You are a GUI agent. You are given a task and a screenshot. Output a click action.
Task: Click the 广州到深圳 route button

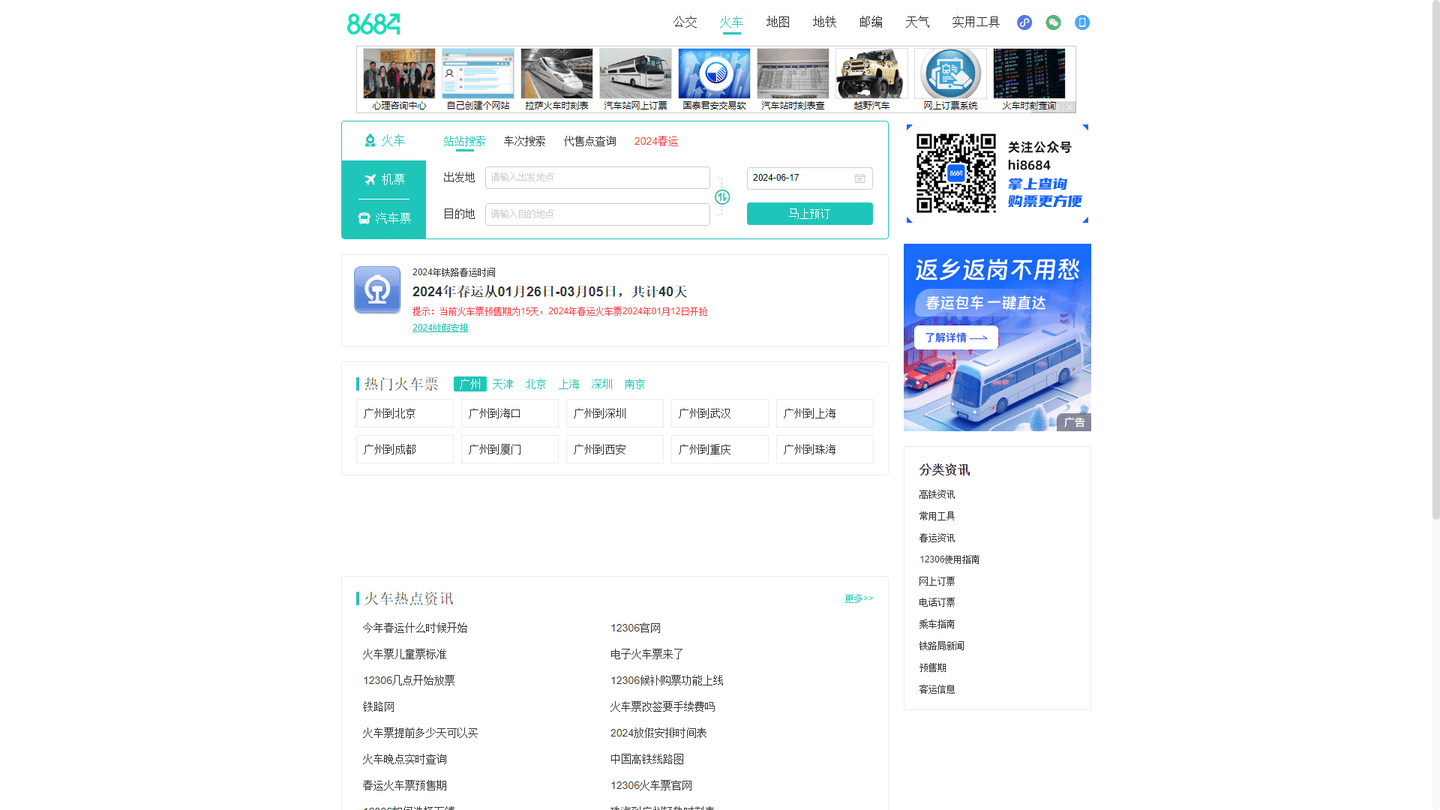[615, 413]
